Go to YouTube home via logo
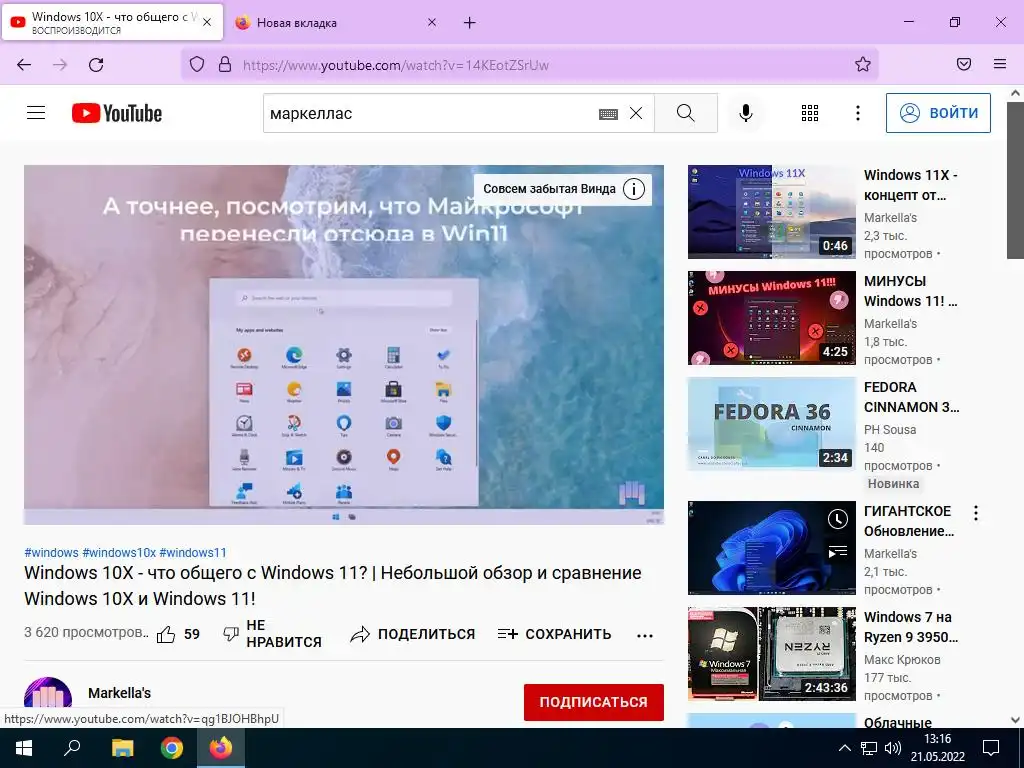 [x=117, y=113]
